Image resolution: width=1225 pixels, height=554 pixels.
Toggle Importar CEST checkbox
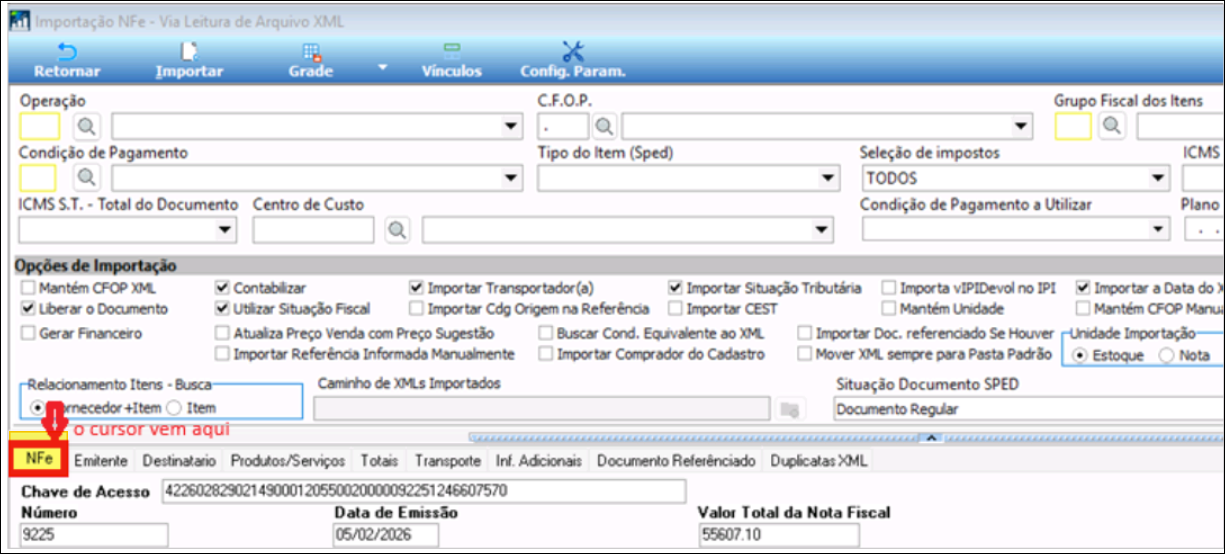676,309
